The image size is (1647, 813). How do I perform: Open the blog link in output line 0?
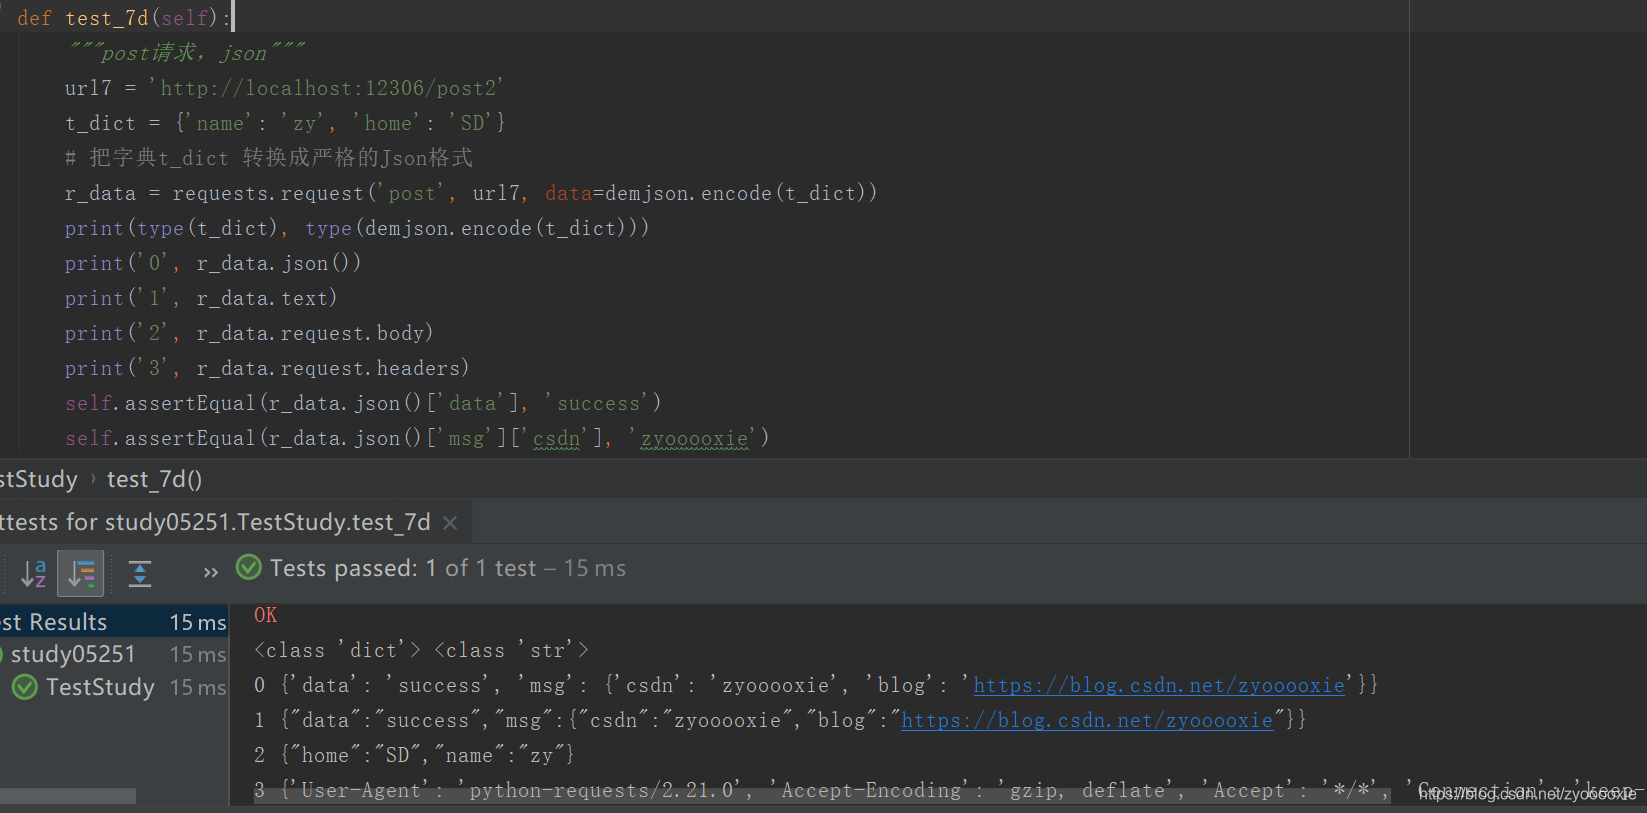click(1159, 685)
